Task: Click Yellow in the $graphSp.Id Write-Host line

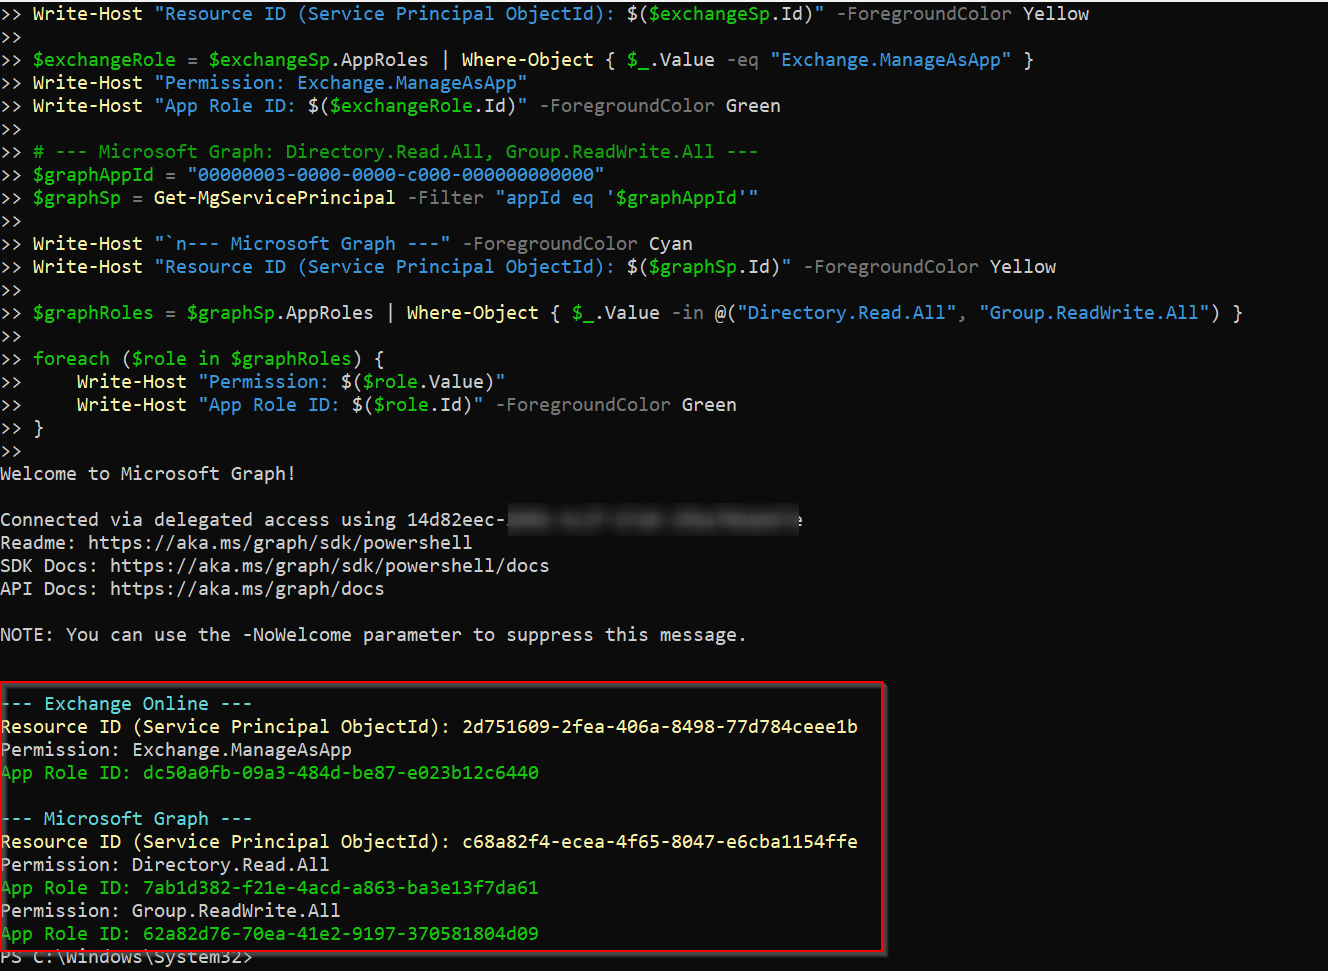Action: point(1023,267)
